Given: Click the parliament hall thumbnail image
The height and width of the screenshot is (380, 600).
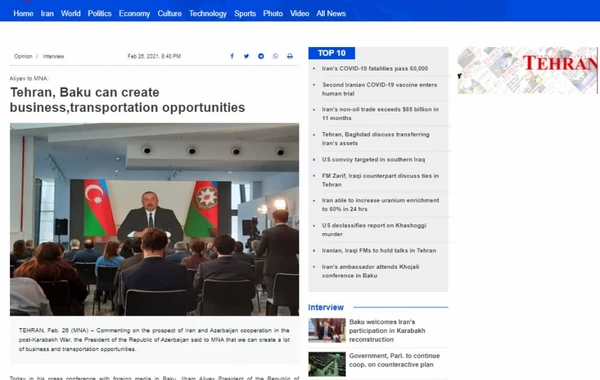Looking at the screenshot, I should (327, 364).
